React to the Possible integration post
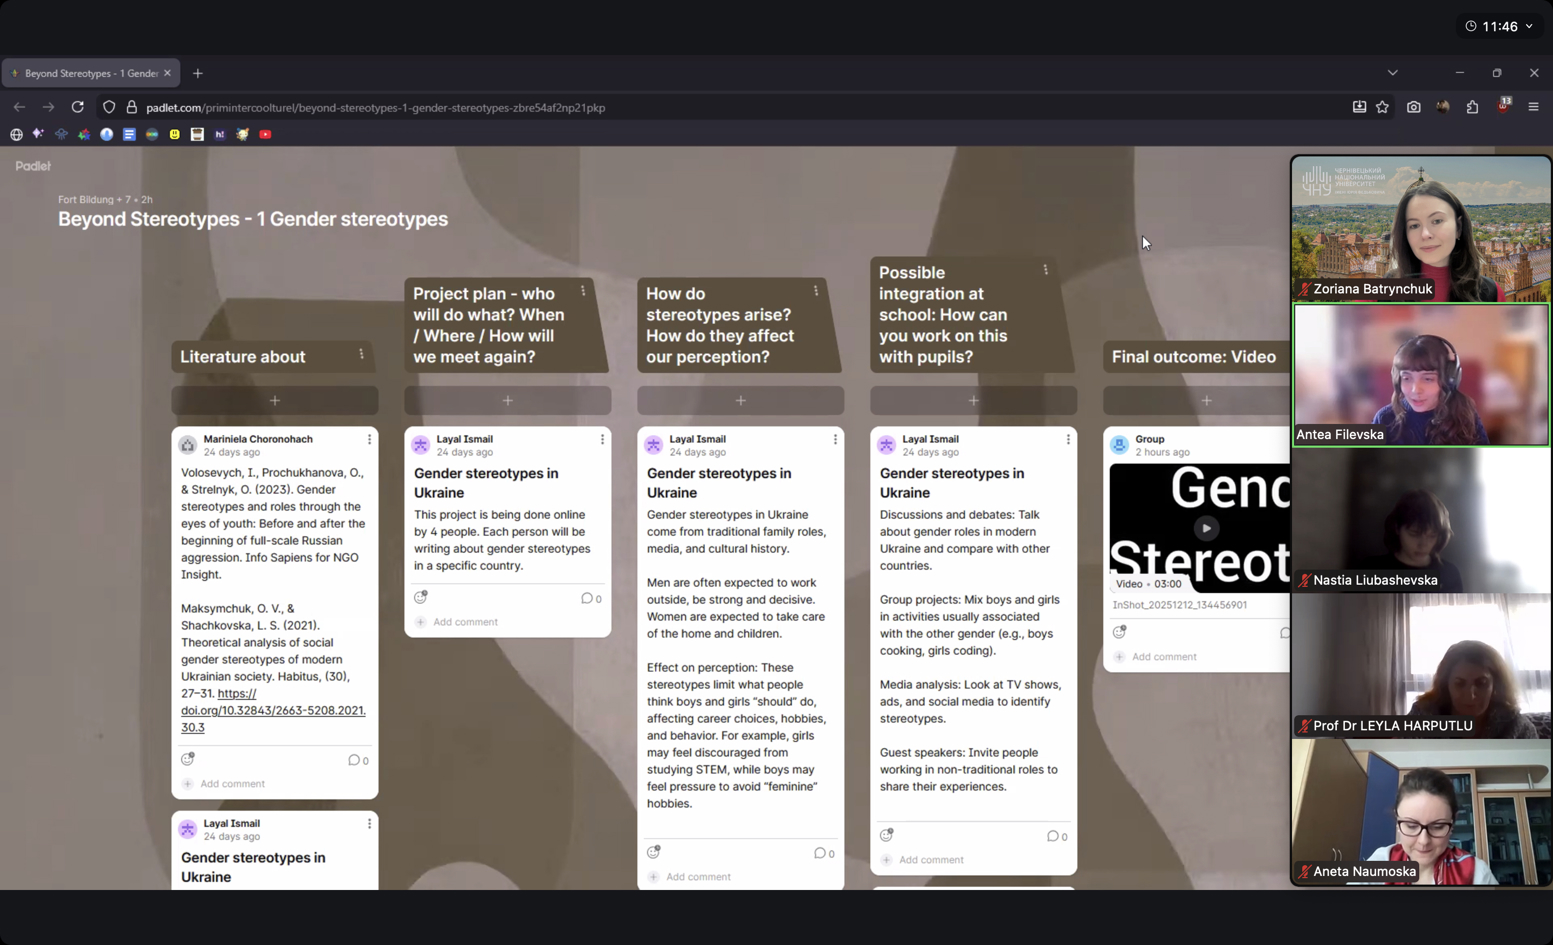 (887, 835)
